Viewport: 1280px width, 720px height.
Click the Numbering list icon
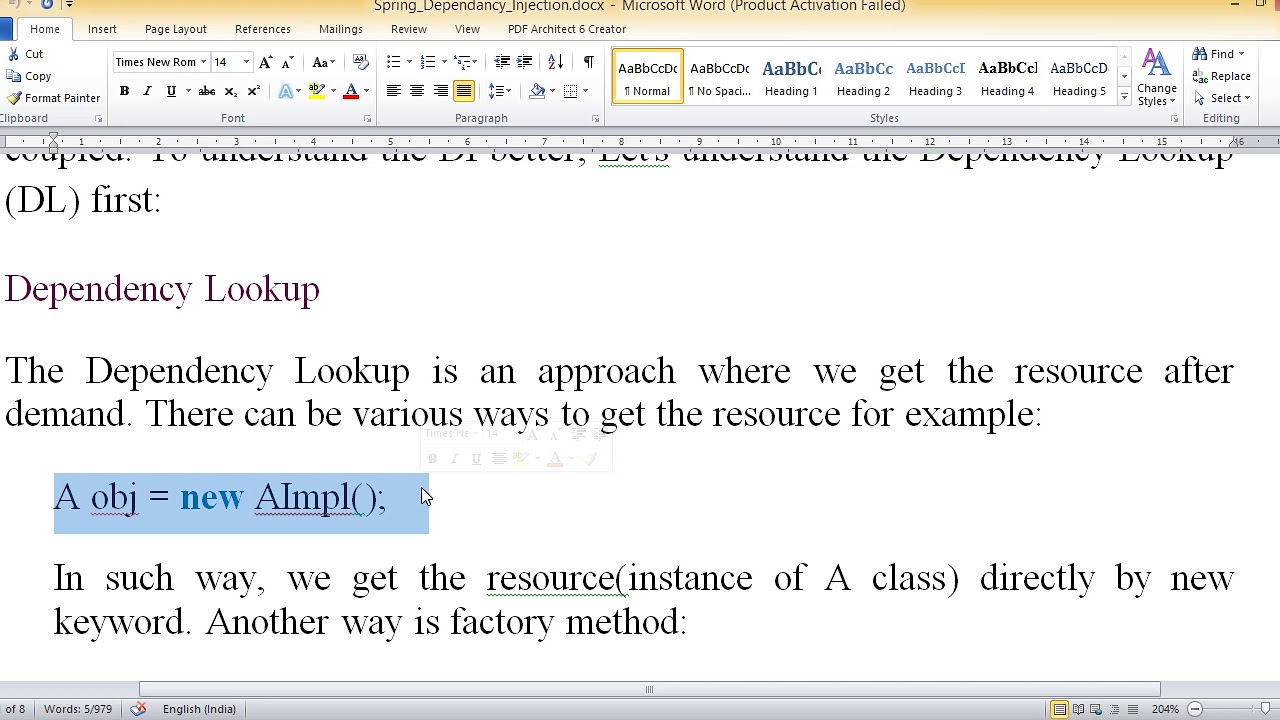point(427,62)
